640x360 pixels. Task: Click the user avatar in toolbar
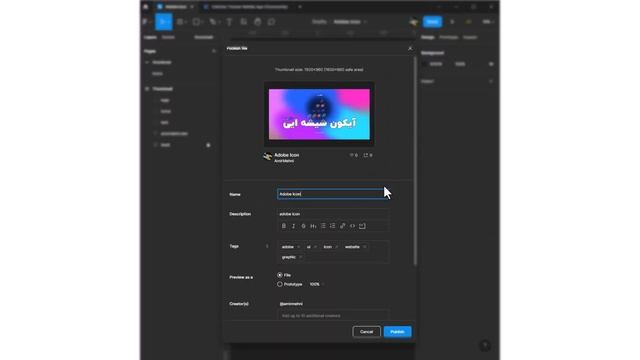tap(413, 22)
